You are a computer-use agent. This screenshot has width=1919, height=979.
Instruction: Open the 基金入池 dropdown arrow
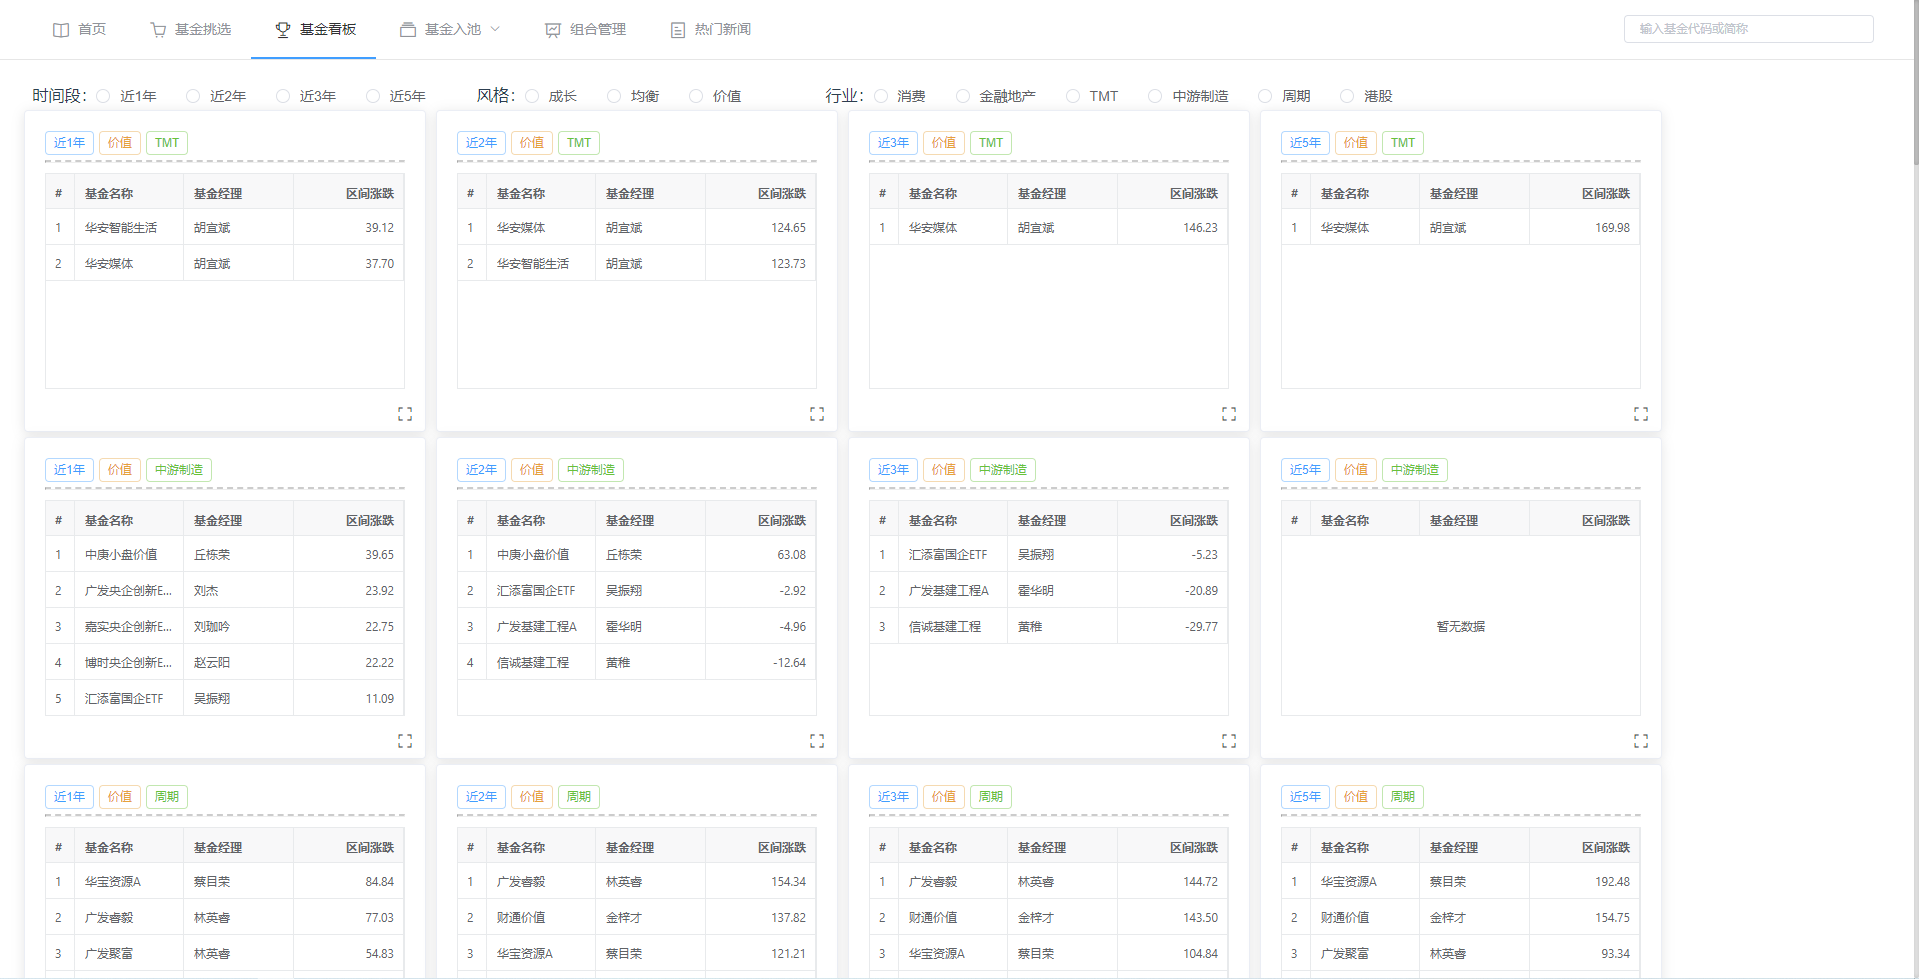click(x=495, y=30)
